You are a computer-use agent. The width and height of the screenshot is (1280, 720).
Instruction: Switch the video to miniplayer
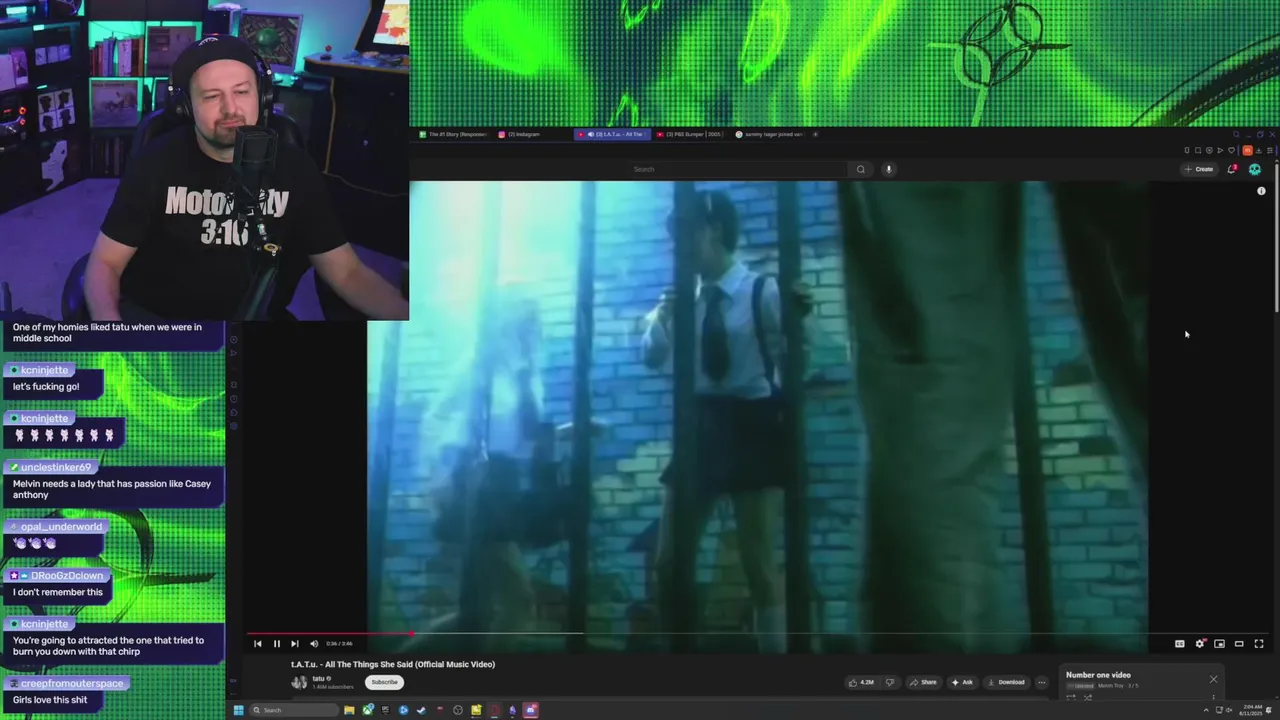pos(1219,644)
